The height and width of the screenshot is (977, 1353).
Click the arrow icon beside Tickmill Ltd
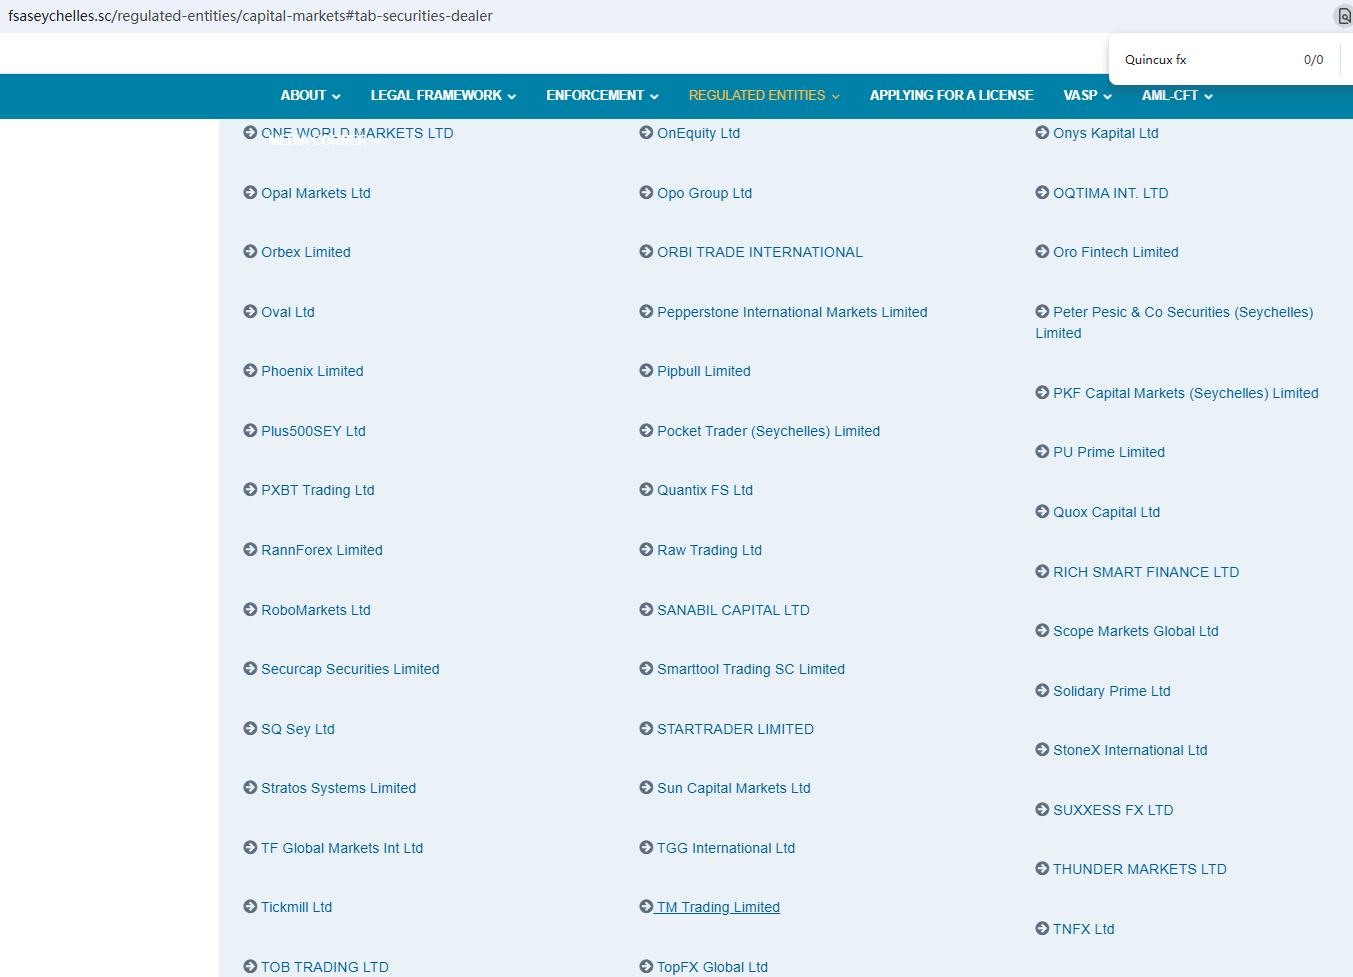pos(250,906)
